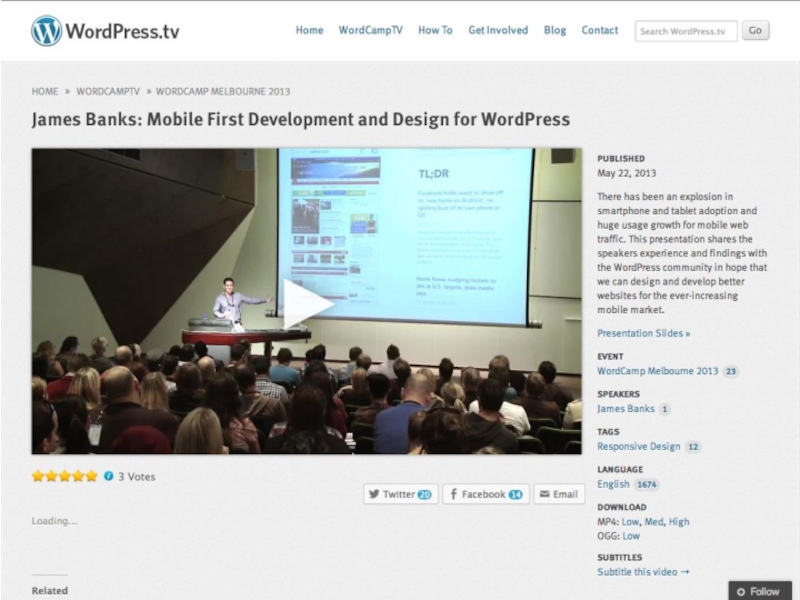800x600 pixels.
Task: Share the video by Email
Action: tap(559, 494)
